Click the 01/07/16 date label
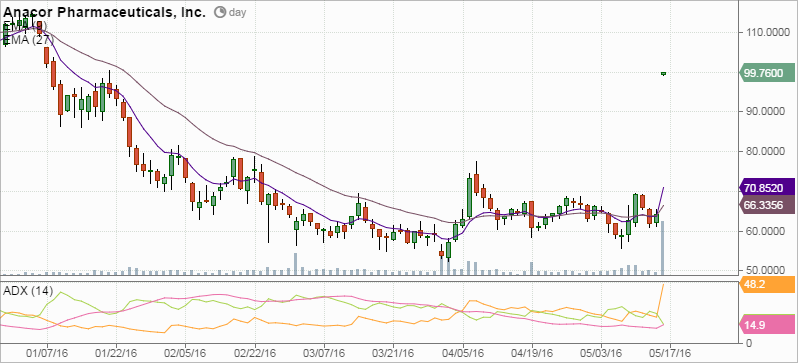The image size is (798, 363). [47, 352]
